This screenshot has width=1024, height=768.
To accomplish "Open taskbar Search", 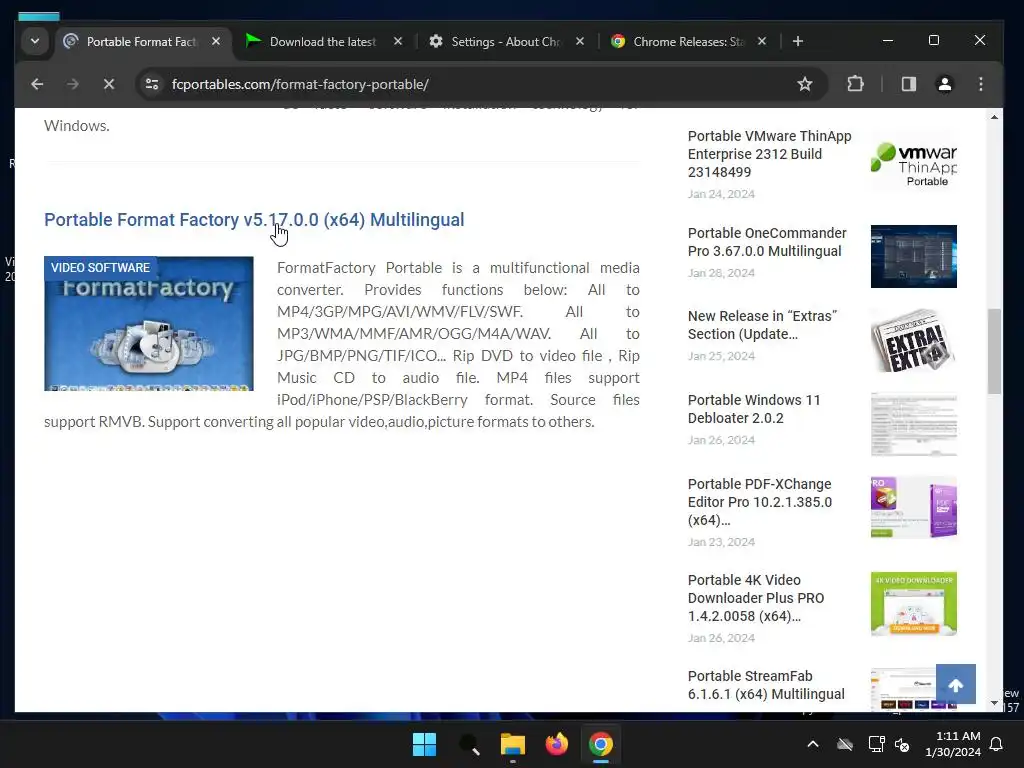I will (x=469, y=744).
